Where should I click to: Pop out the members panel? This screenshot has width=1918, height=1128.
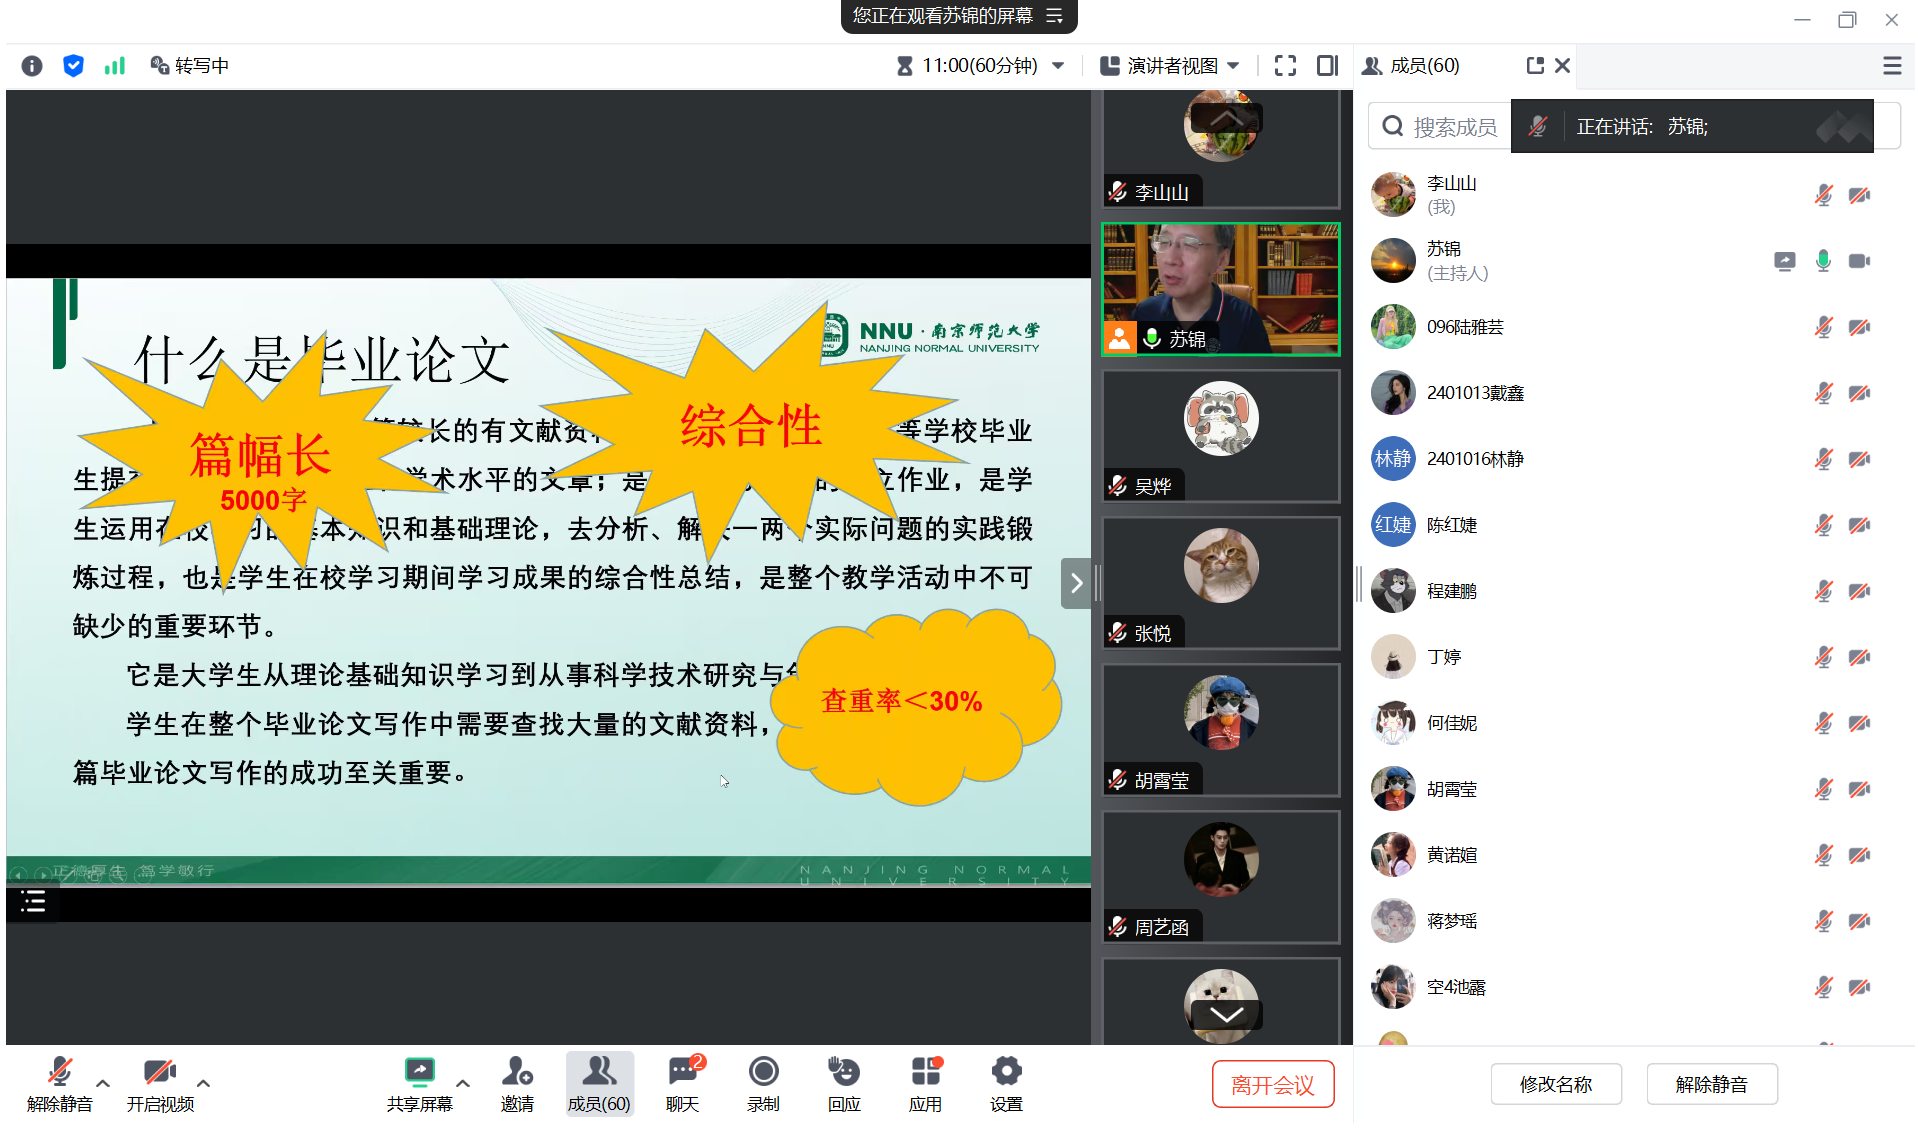[x=1535, y=66]
